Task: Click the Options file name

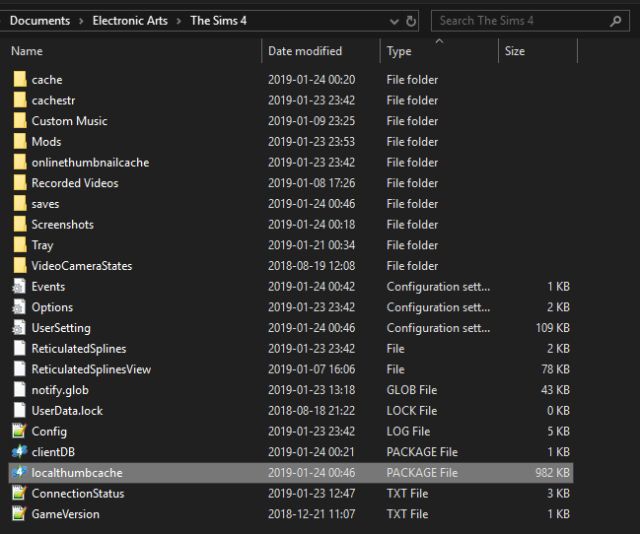Action: 52,307
